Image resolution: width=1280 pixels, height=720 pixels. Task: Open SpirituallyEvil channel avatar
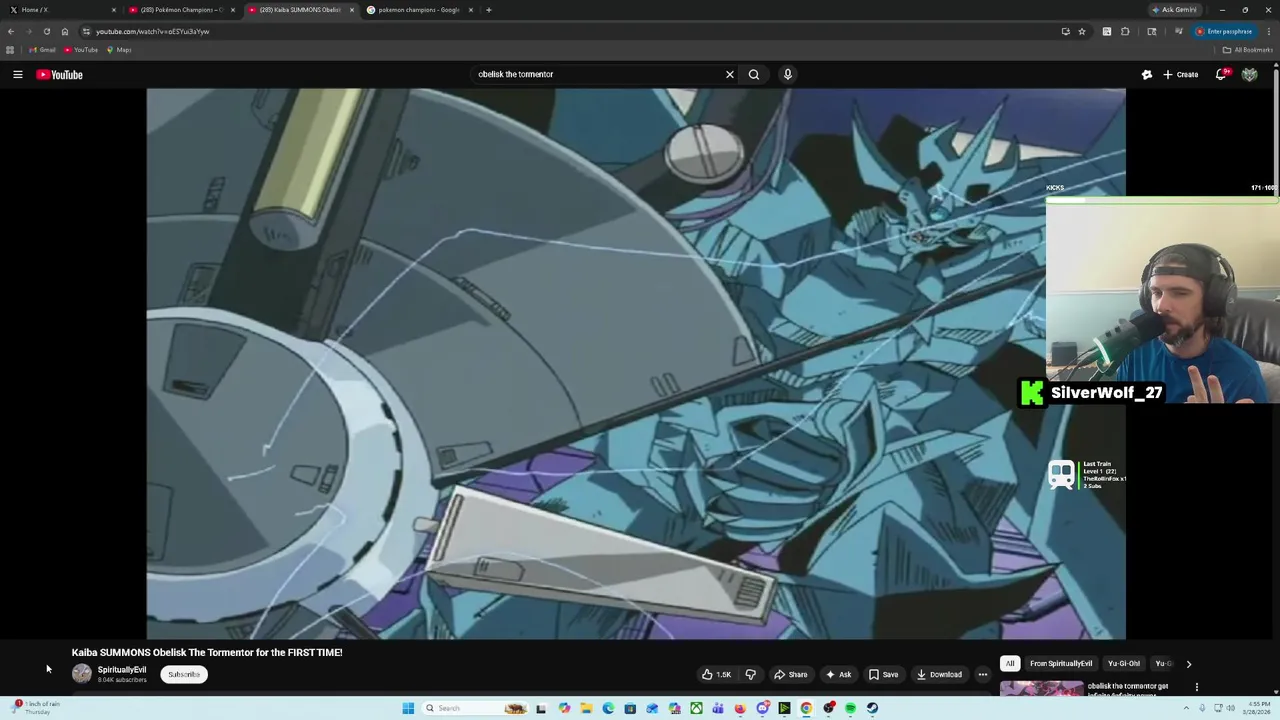point(82,674)
